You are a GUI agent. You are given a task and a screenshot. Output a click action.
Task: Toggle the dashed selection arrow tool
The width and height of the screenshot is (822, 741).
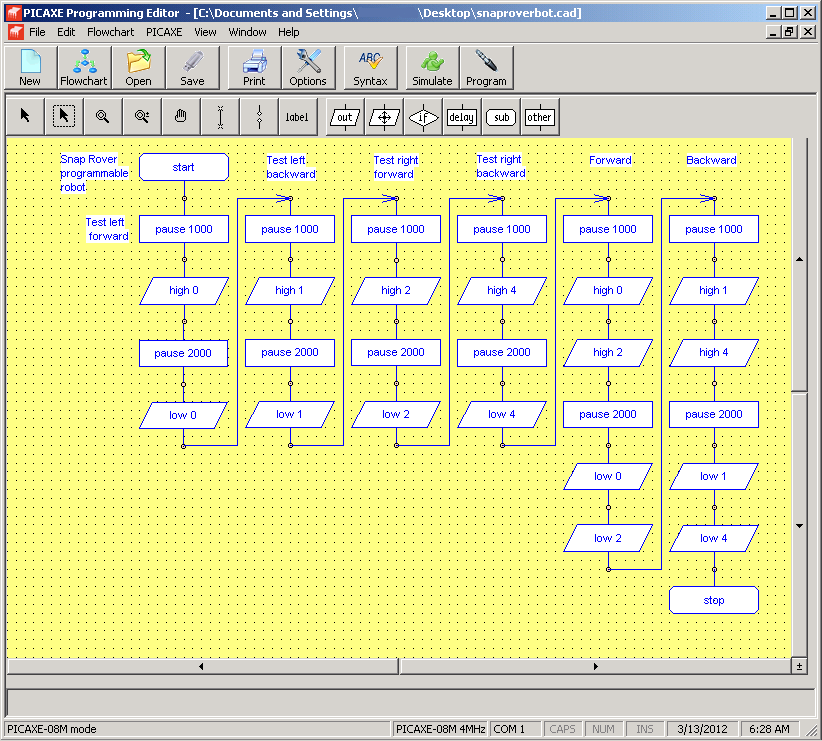point(63,116)
